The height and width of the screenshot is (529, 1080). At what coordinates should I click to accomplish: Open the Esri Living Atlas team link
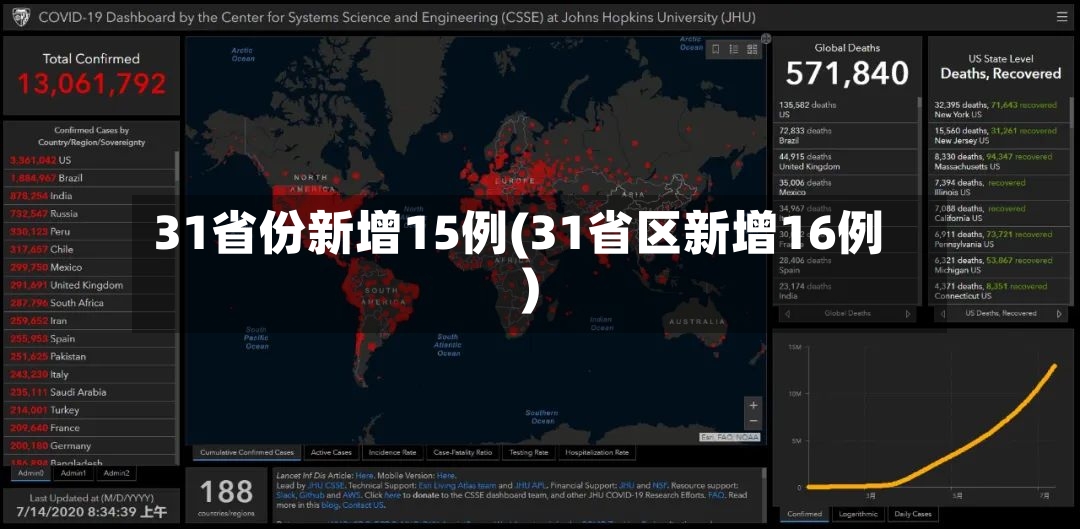[x=457, y=485]
